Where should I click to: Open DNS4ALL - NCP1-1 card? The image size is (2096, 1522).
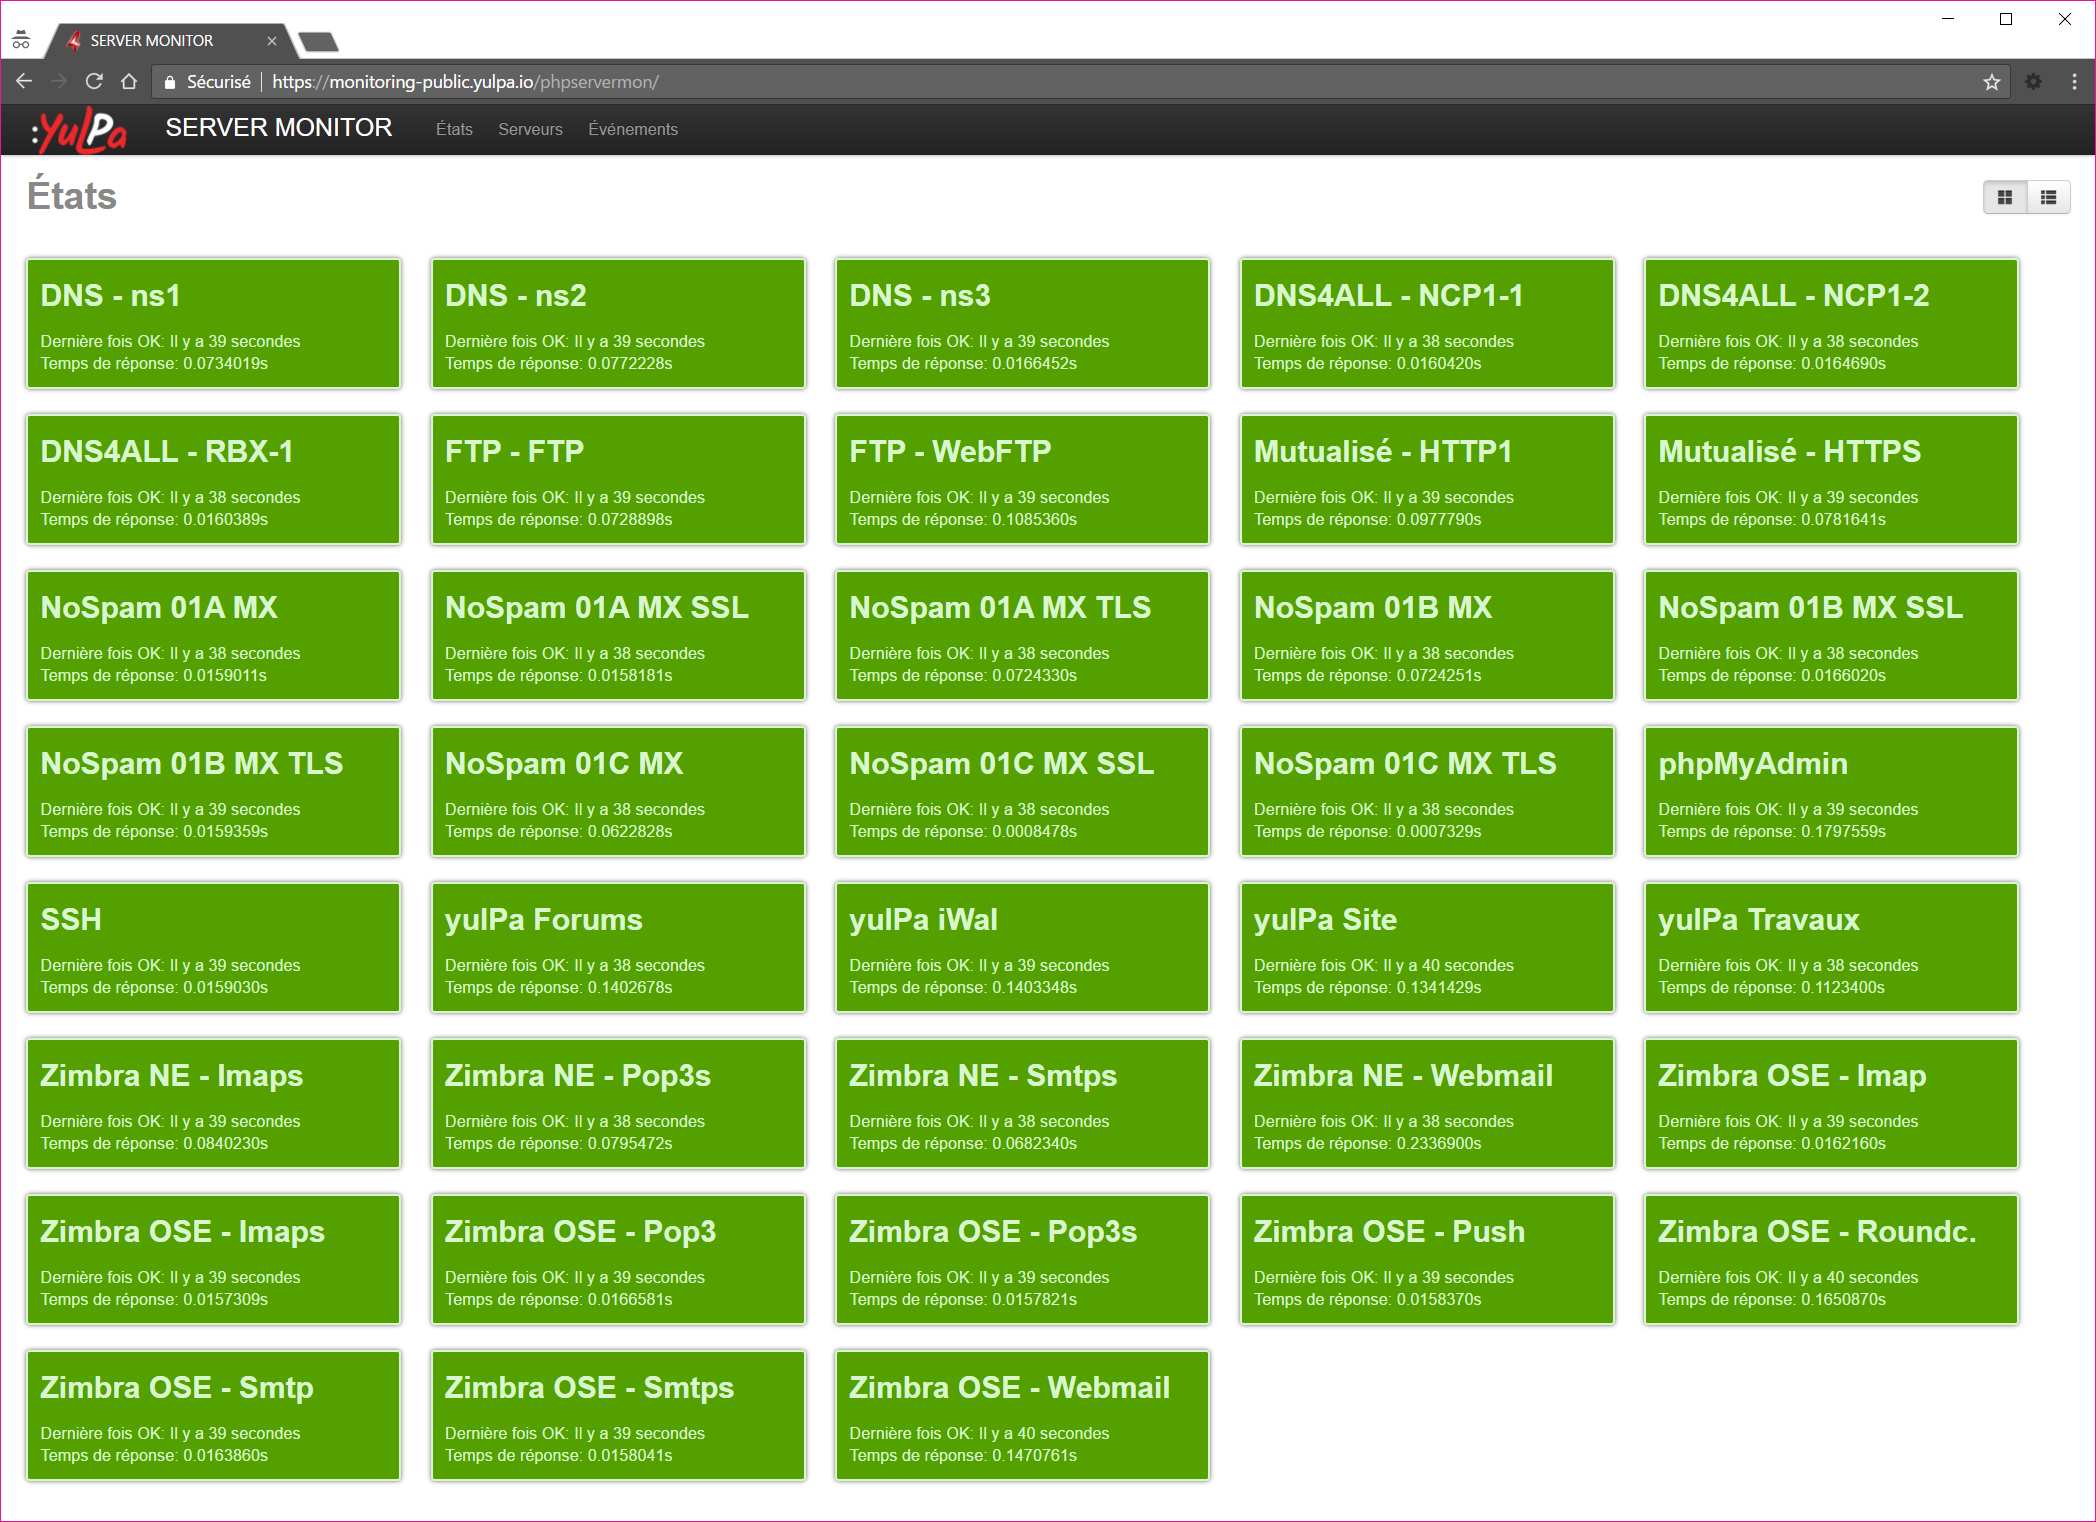tap(1427, 323)
